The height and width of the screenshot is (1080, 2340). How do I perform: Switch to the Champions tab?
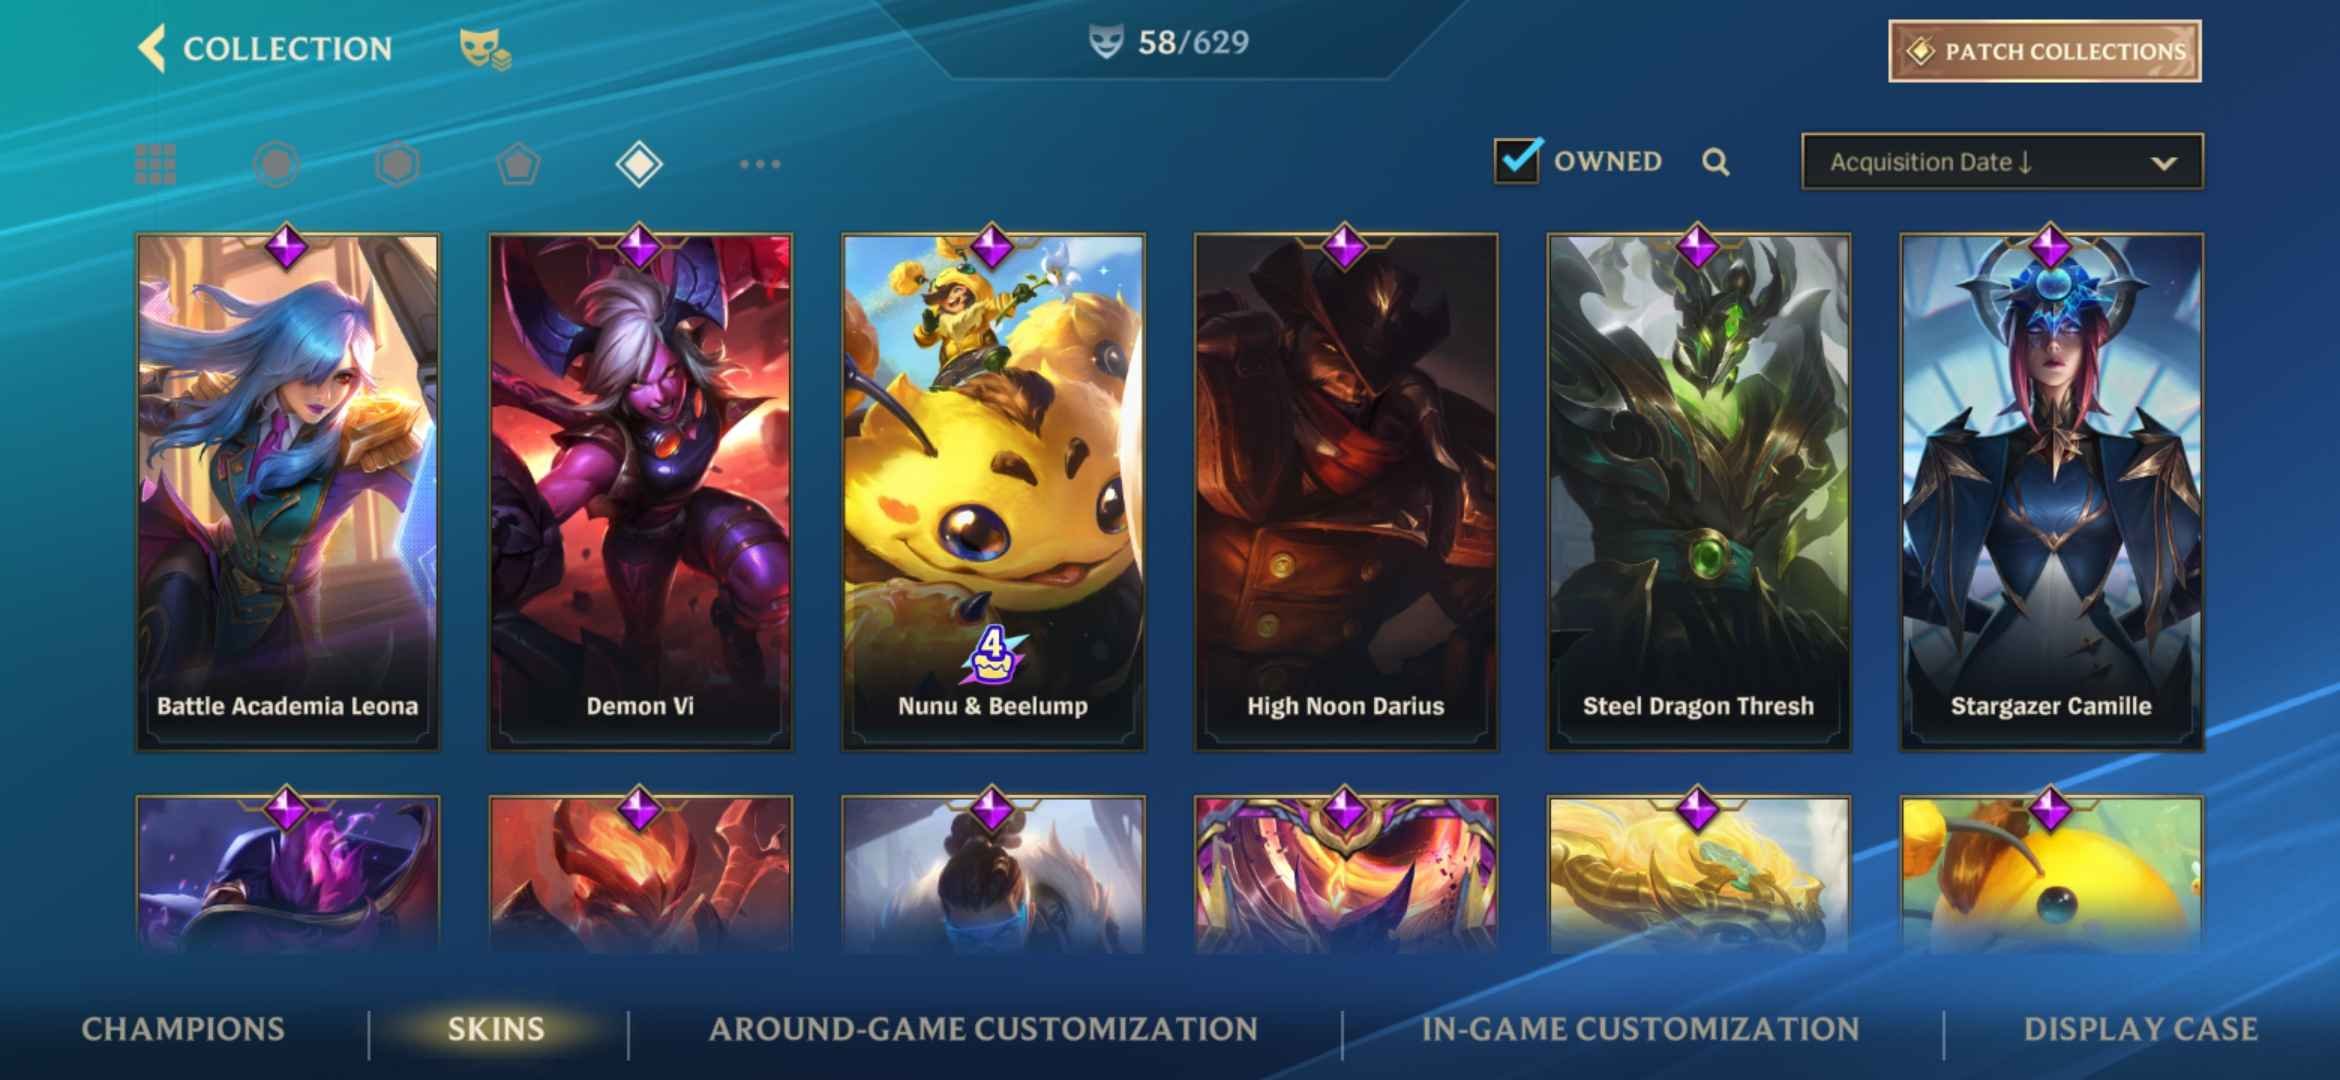[183, 1029]
